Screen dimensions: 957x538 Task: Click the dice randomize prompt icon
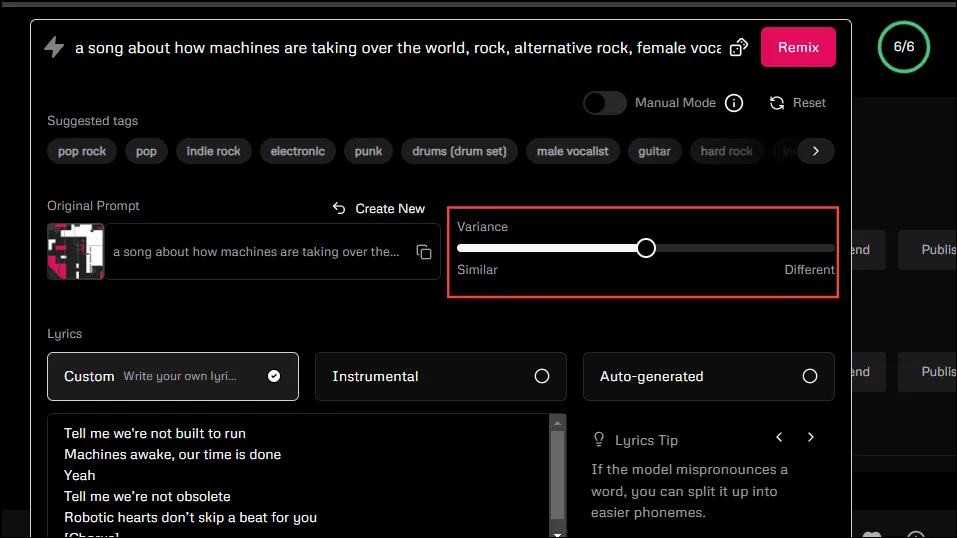[x=739, y=48]
